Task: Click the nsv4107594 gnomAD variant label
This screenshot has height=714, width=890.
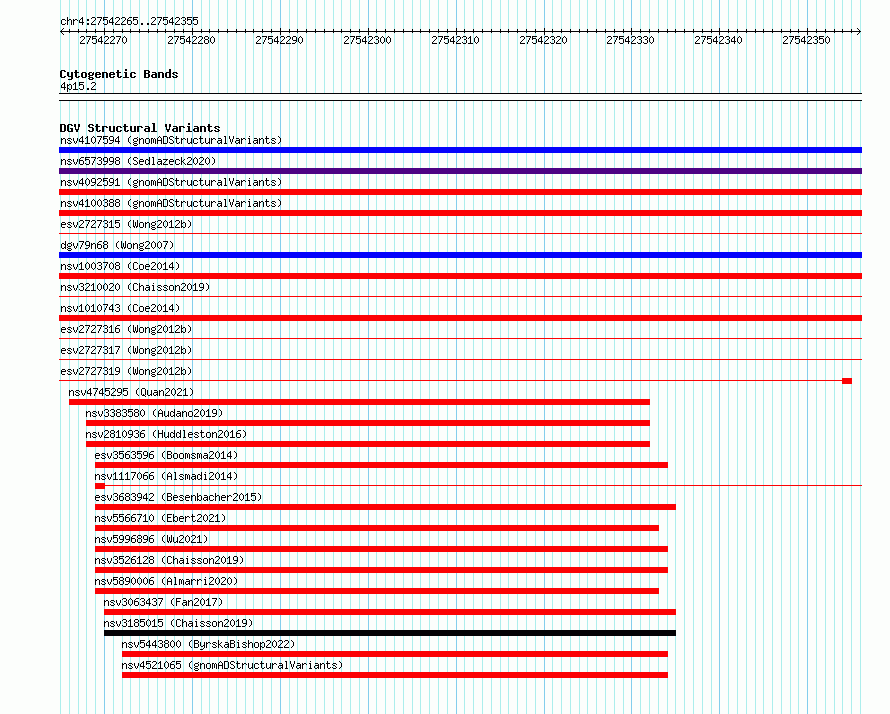Action: pyautogui.click(x=171, y=140)
